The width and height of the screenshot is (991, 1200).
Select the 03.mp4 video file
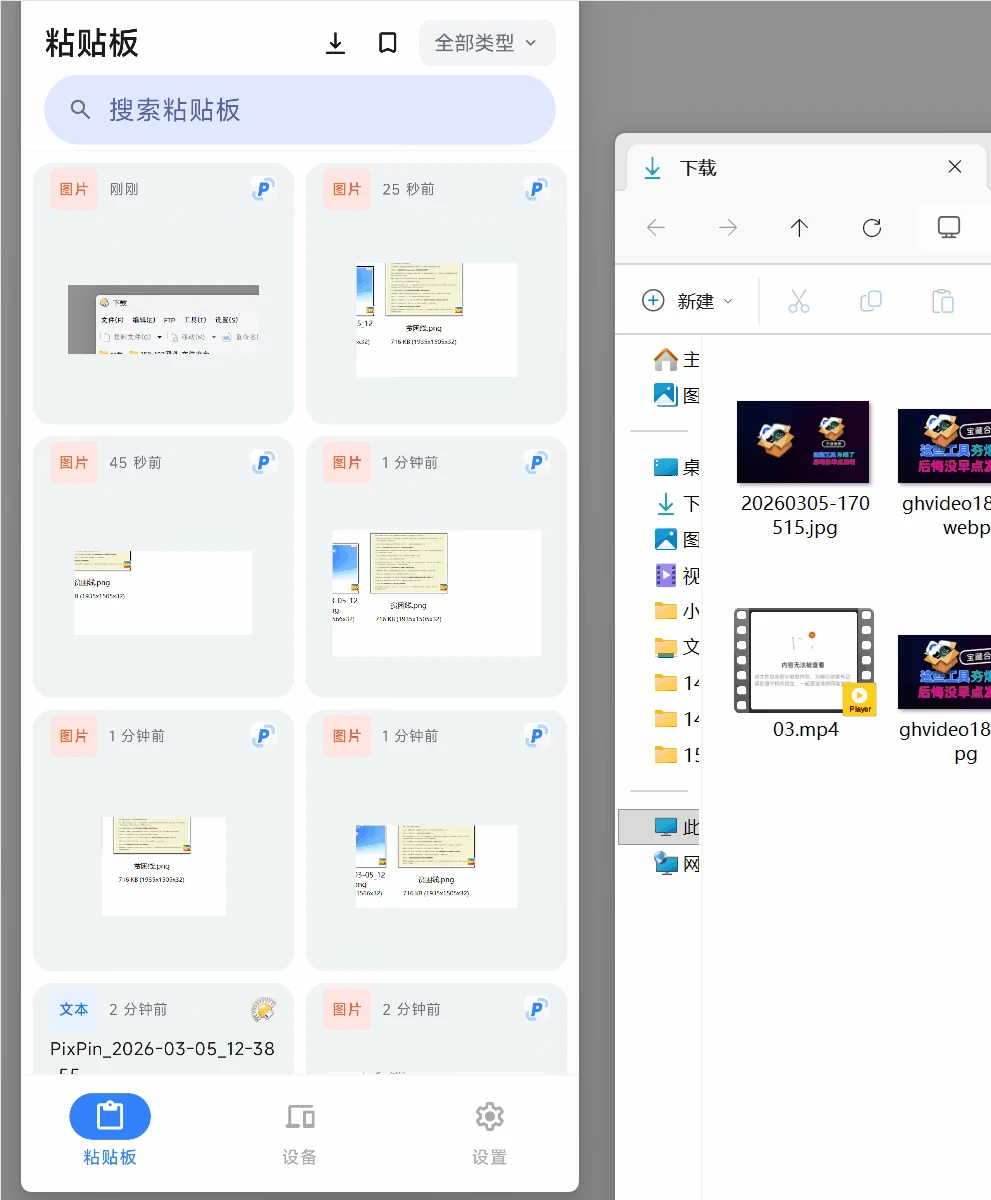tap(805, 660)
